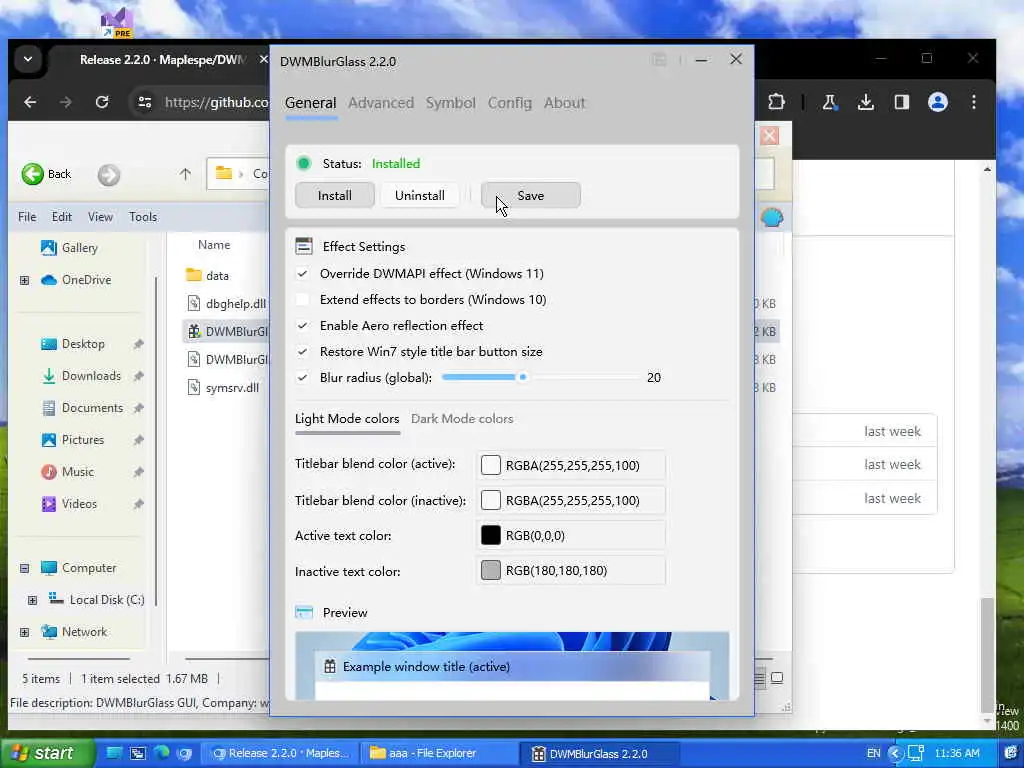Viewport: 1024px width, 768px height.
Task: Select symsrv.dll file
Action: click(x=223, y=388)
